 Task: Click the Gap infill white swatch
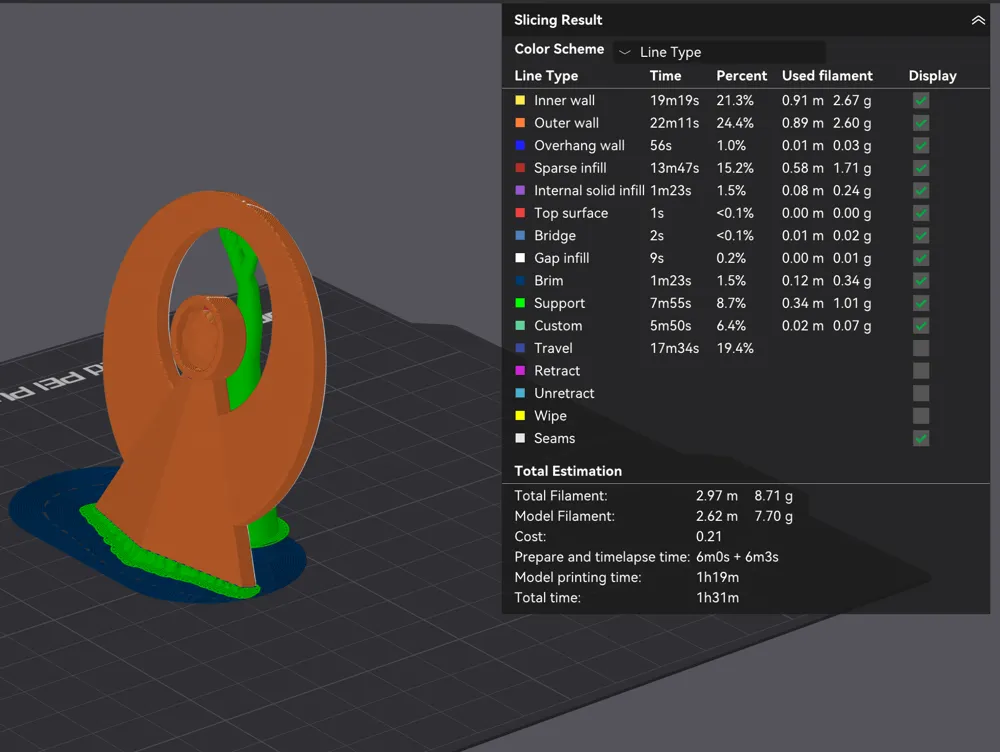tap(520, 258)
